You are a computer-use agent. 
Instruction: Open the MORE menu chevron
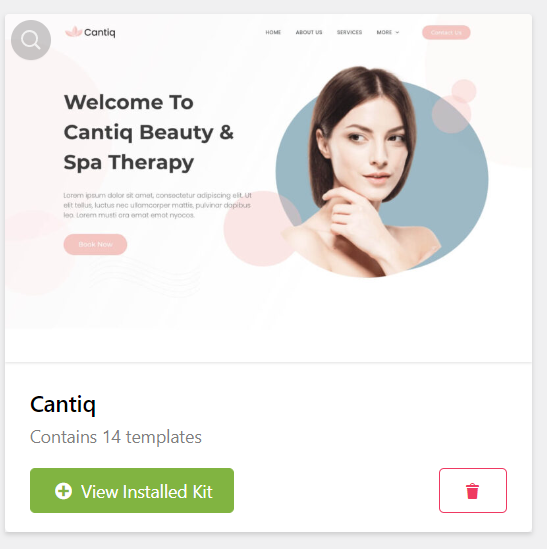pos(397,32)
